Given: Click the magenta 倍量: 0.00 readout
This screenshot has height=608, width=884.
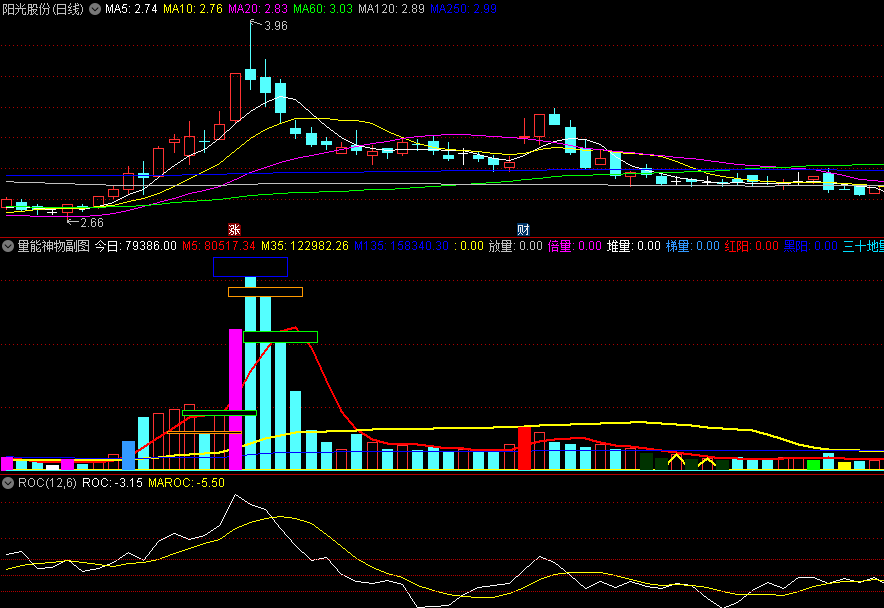Looking at the screenshot, I should (x=574, y=246).
